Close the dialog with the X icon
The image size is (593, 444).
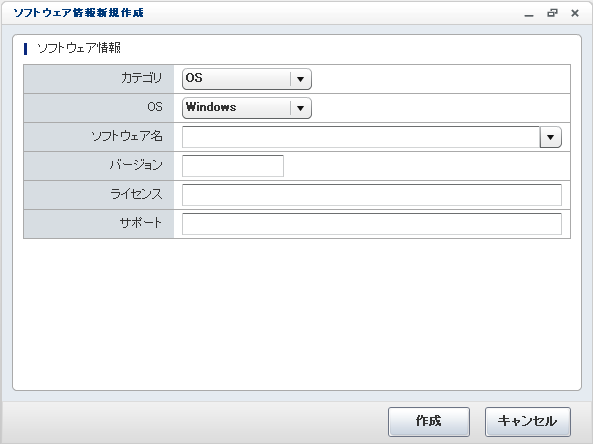coord(575,13)
